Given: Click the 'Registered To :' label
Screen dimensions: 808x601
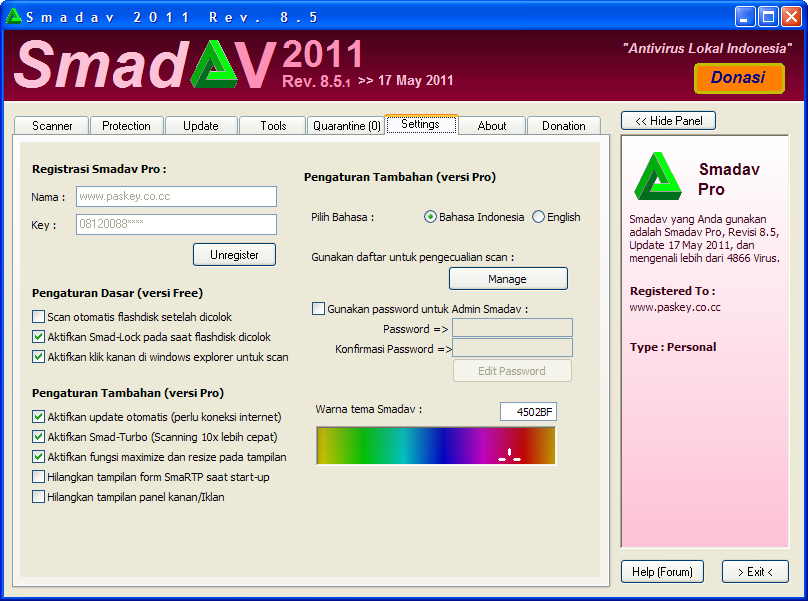Looking at the screenshot, I should 672,291.
